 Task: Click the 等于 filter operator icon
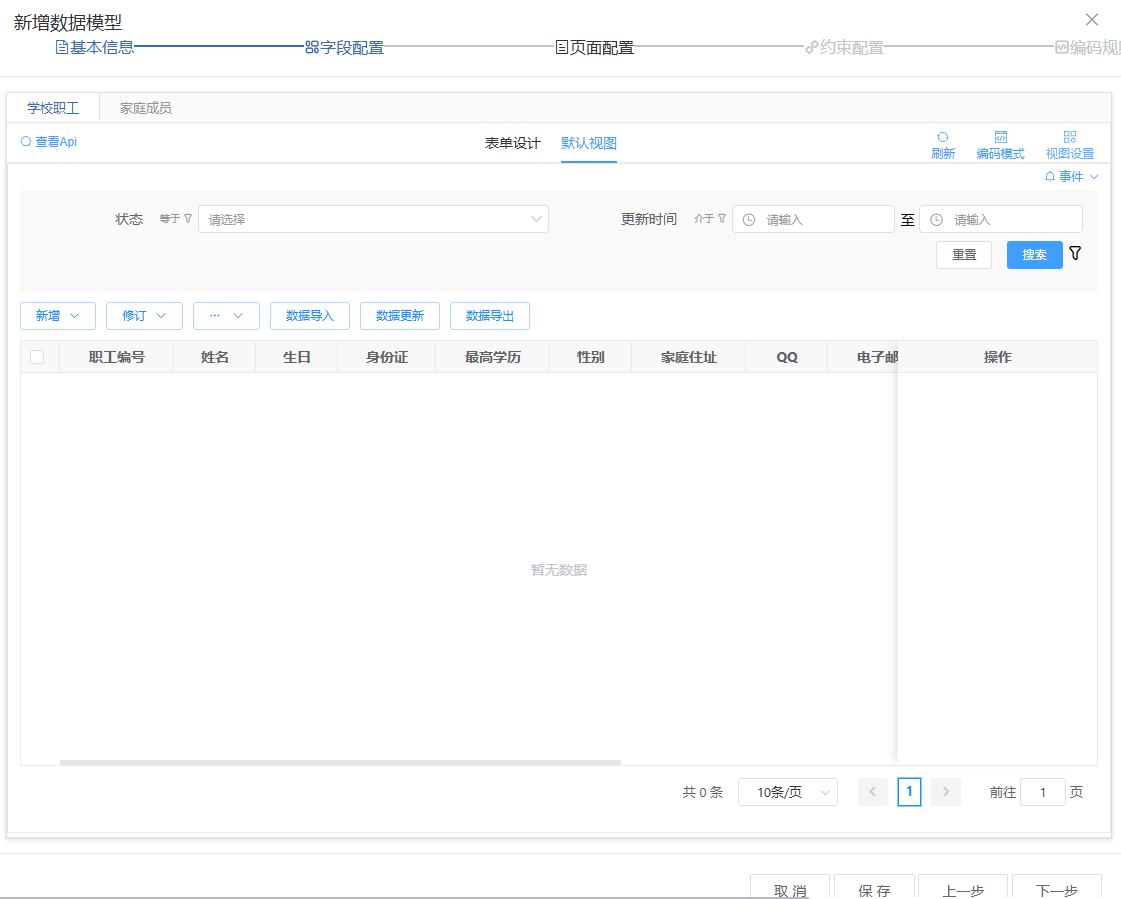[188, 219]
